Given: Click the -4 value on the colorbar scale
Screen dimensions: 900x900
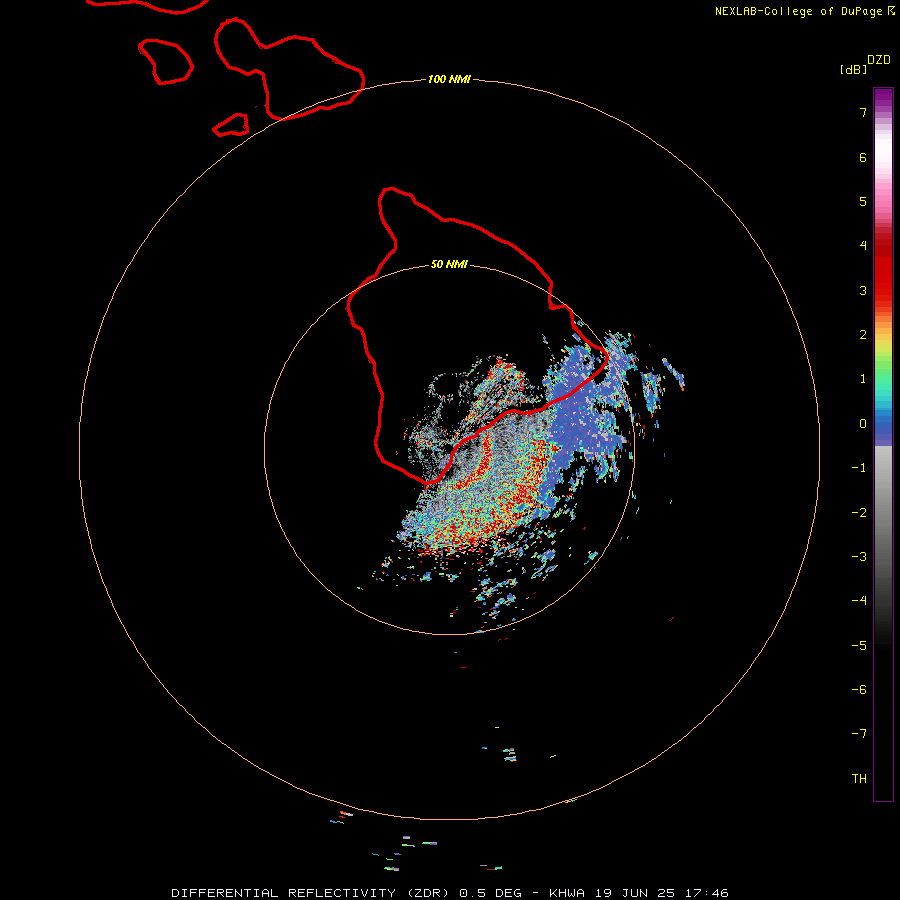Looking at the screenshot, I should (859, 600).
